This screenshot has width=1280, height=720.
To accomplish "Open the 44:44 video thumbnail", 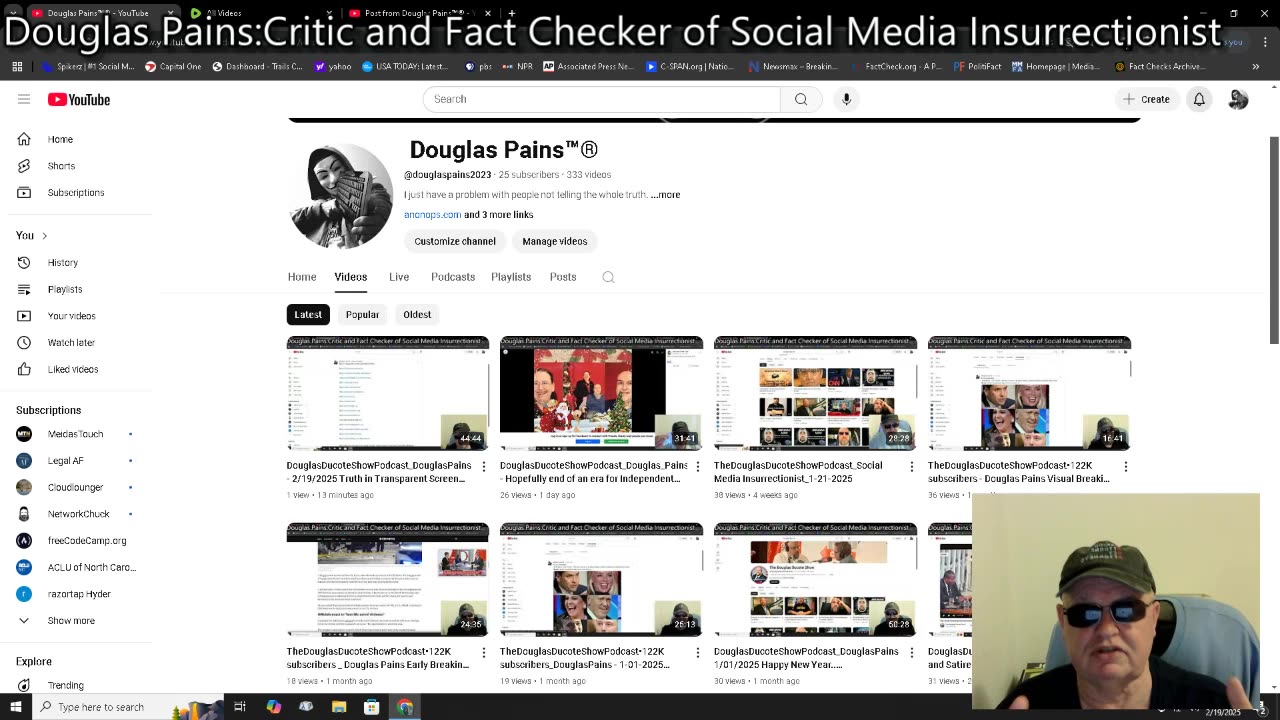I will [x=388, y=393].
